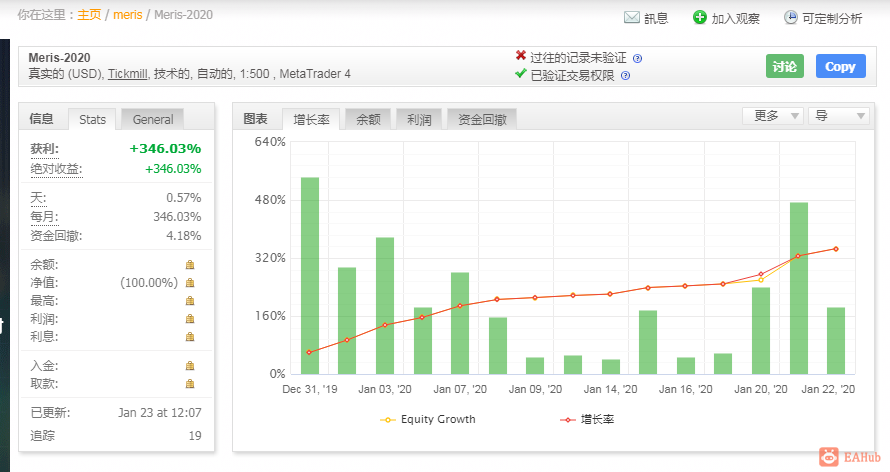Open the 导 export dropdown
The height and width of the screenshot is (472, 890).
[838, 116]
